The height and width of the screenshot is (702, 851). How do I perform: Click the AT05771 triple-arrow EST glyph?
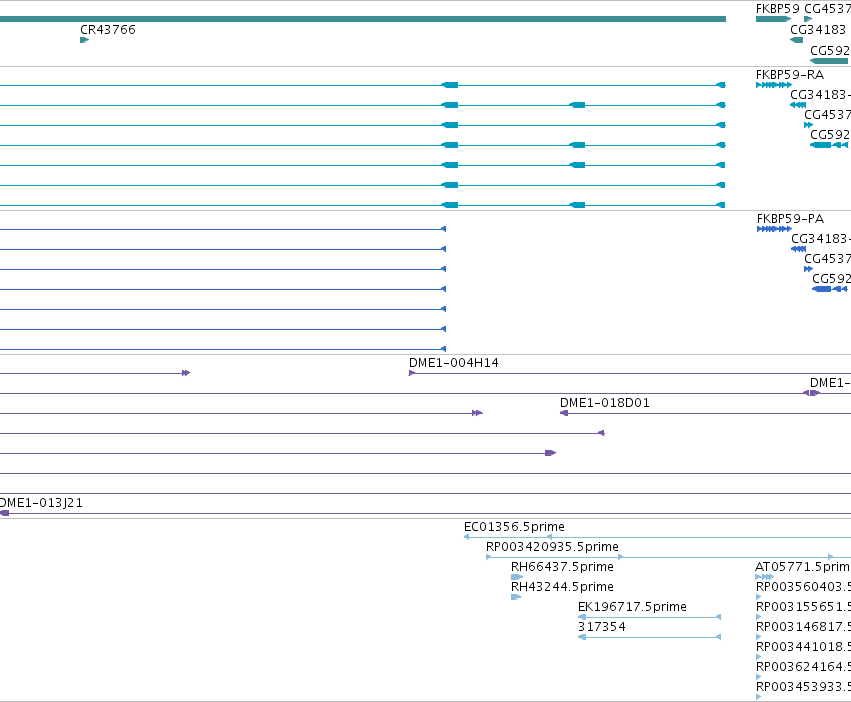[764, 577]
